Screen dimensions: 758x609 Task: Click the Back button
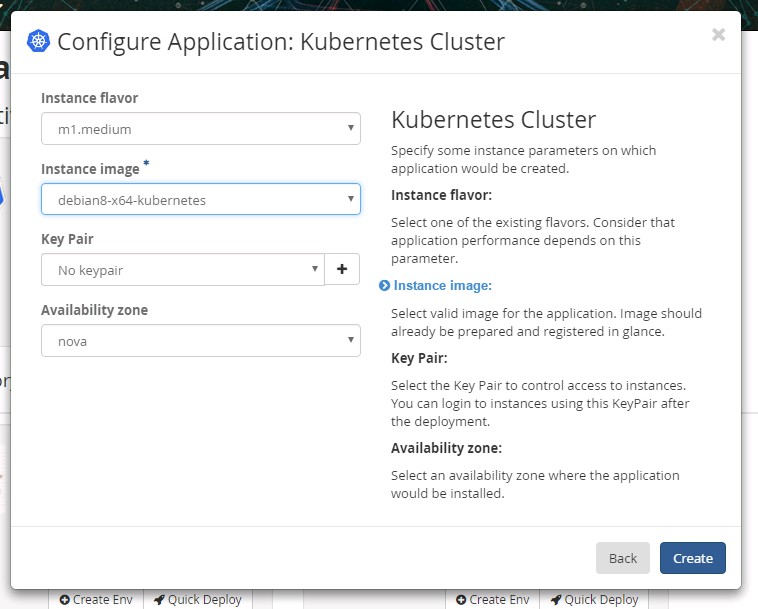coord(623,558)
